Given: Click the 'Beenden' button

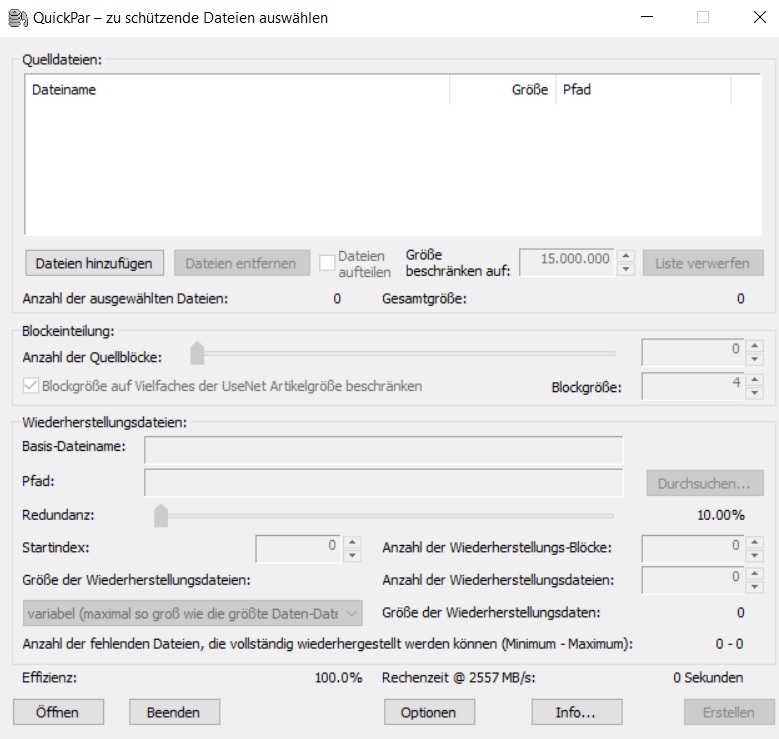Looking at the screenshot, I should [174, 712].
